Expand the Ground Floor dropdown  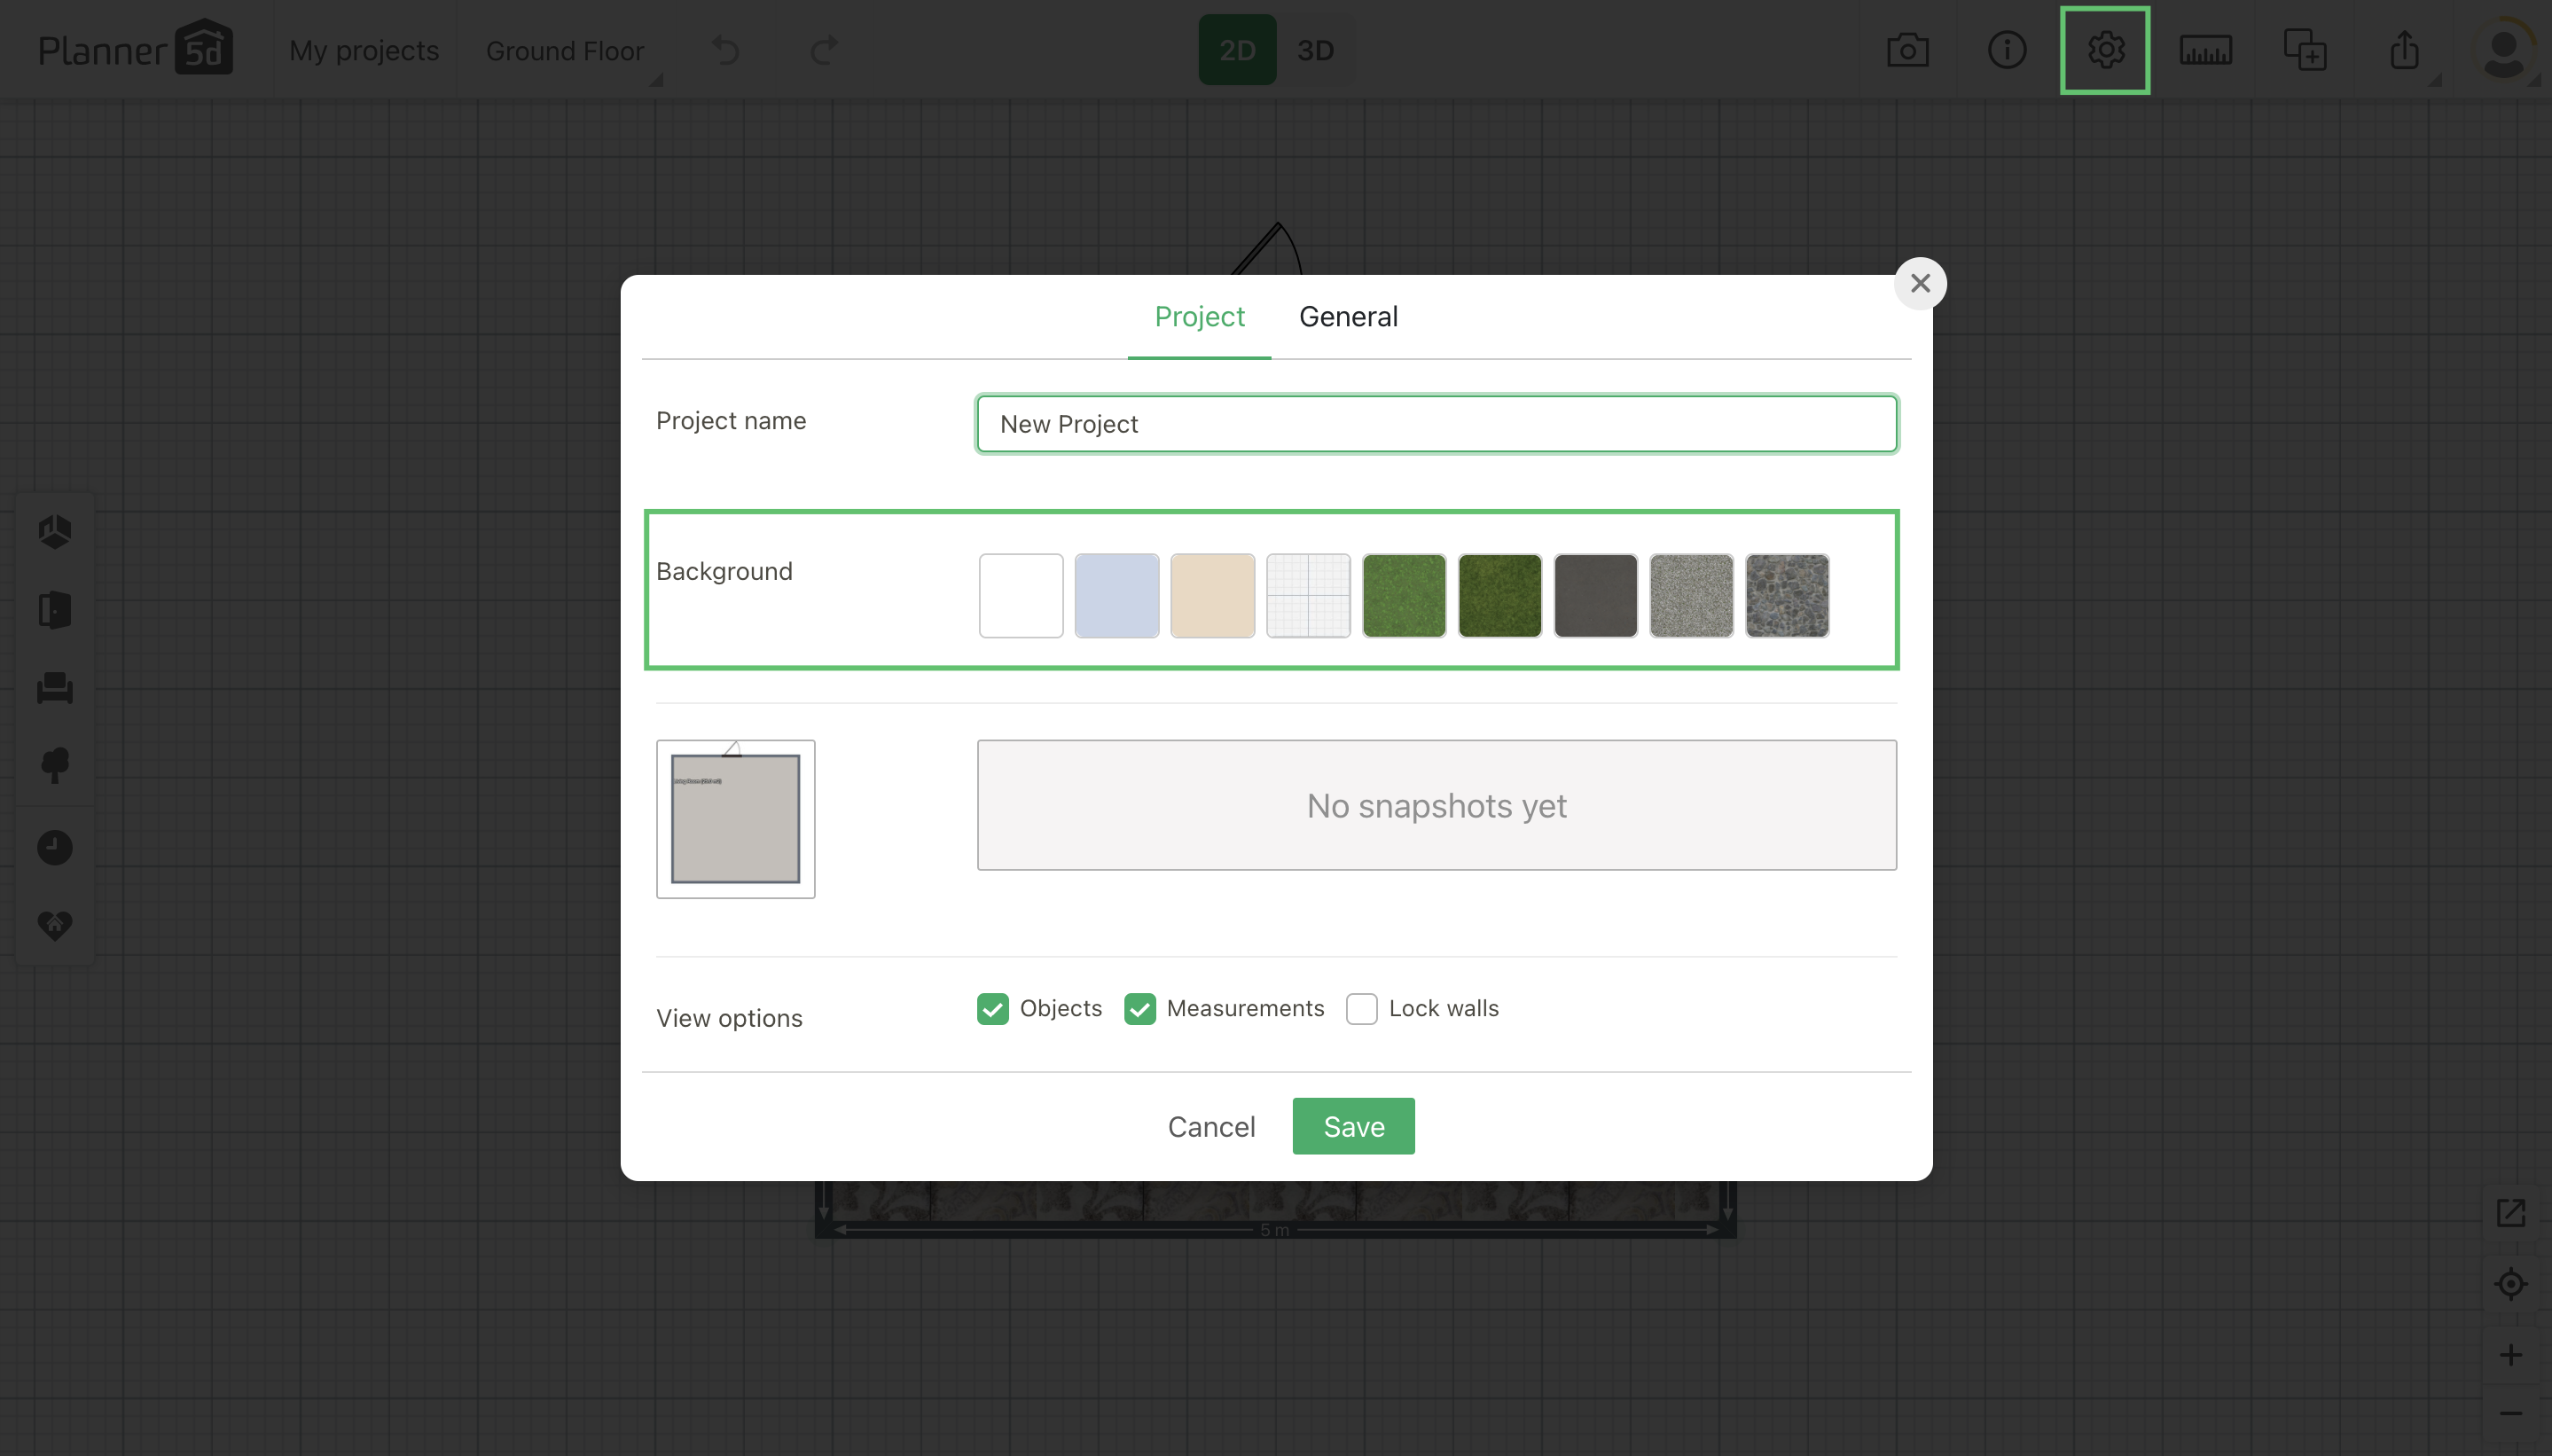565,51
